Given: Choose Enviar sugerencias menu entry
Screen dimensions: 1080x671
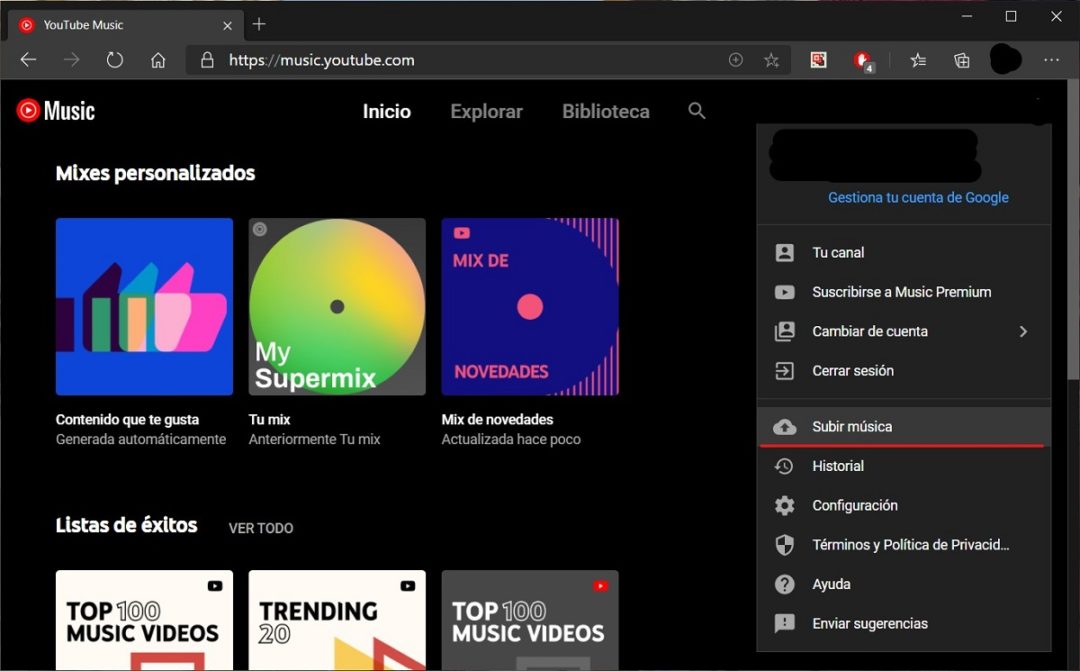Looking at the screenshot, I should pyautogui.click(x=904, y=623).
